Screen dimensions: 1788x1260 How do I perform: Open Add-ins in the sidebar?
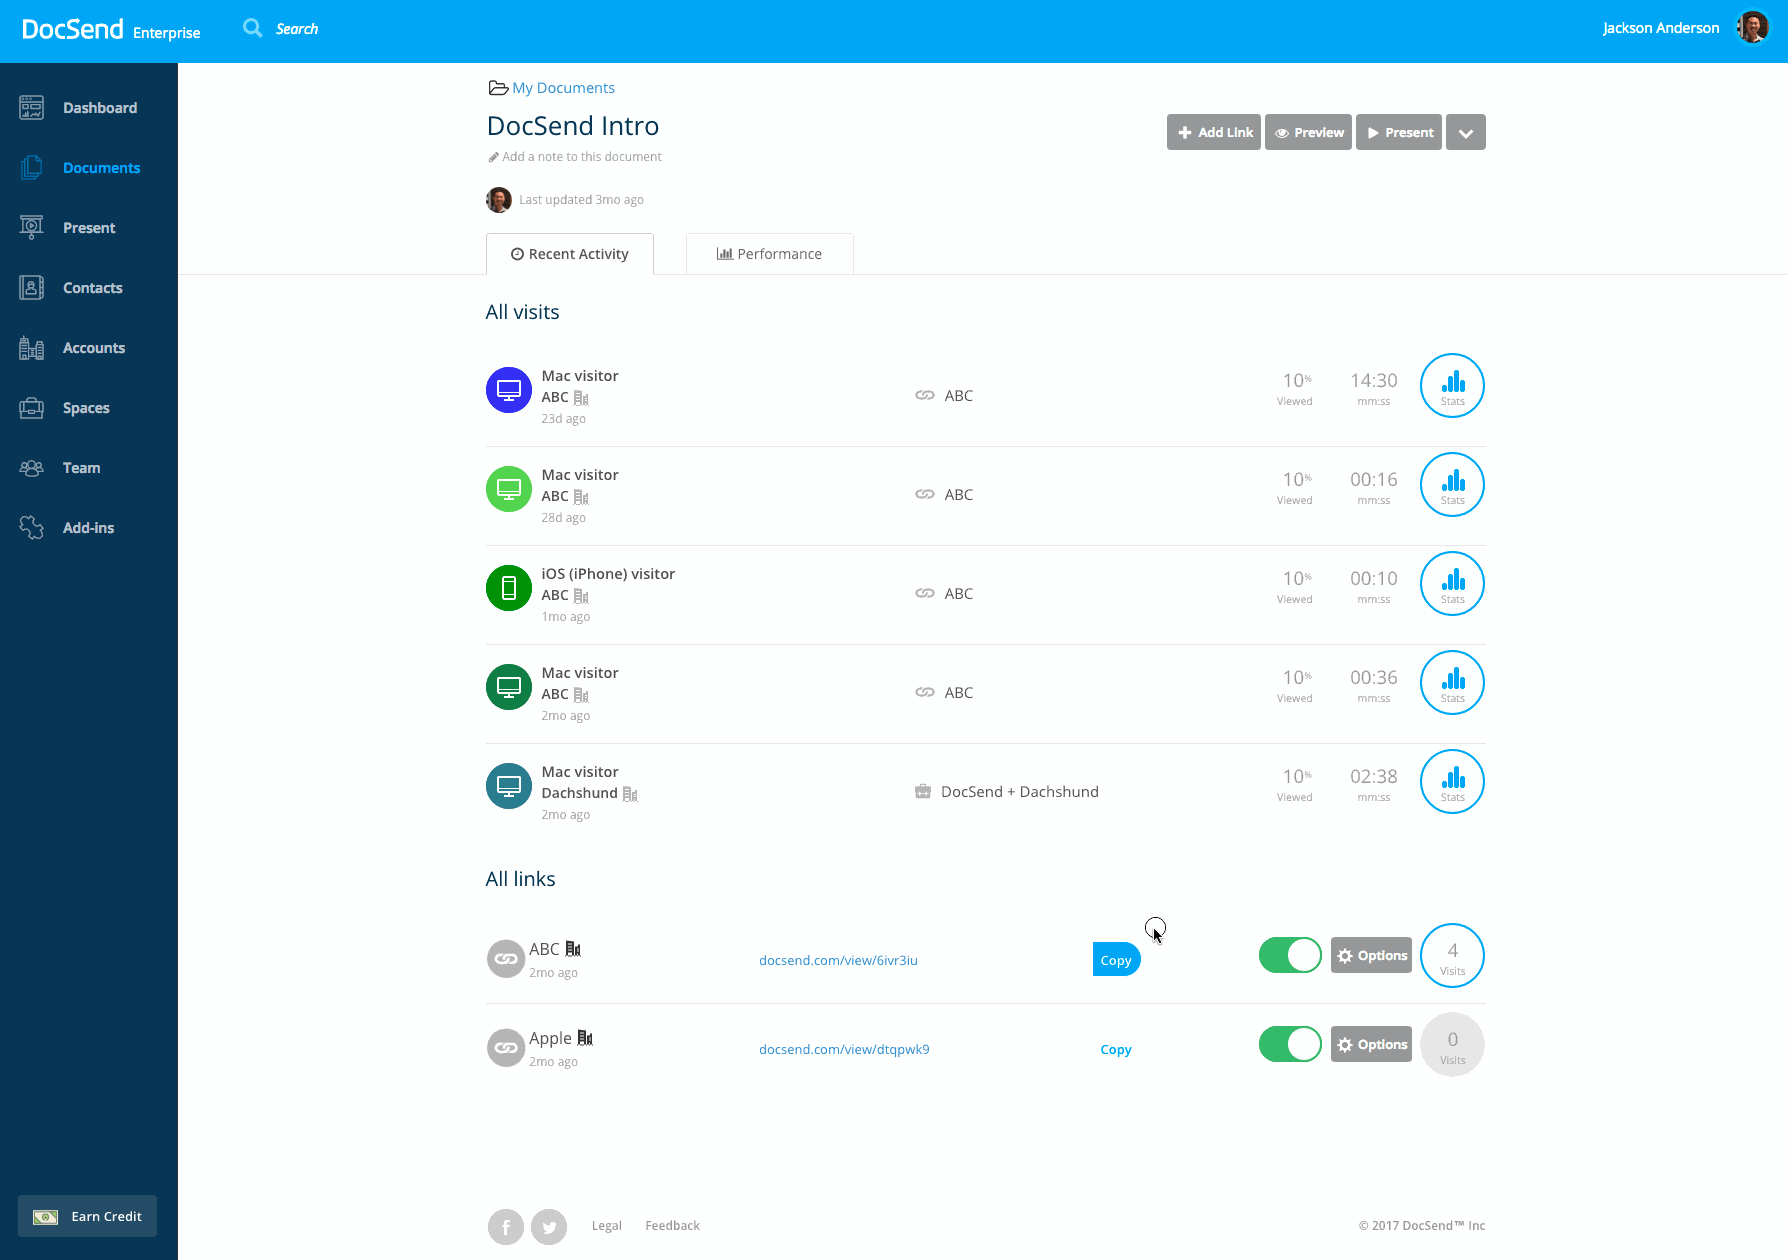(88, 528)
